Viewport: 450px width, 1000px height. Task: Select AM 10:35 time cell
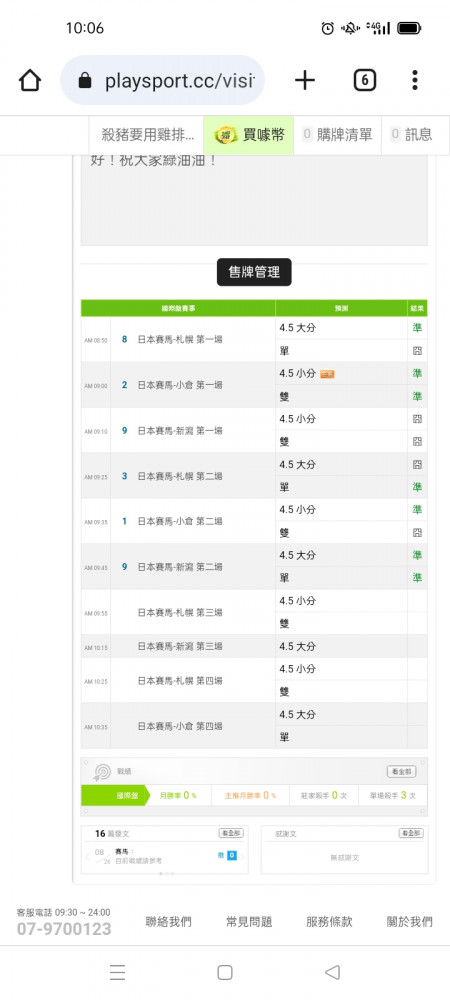[96, 726]
